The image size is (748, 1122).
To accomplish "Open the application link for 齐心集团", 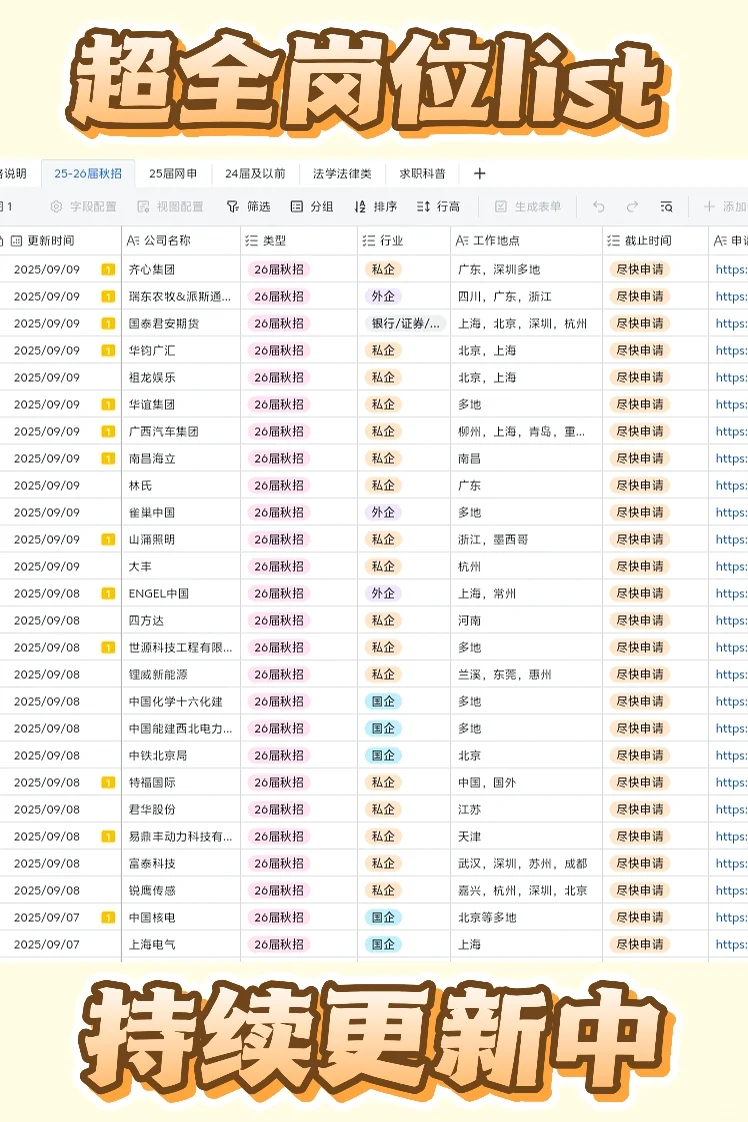I will tap(731, 270).
